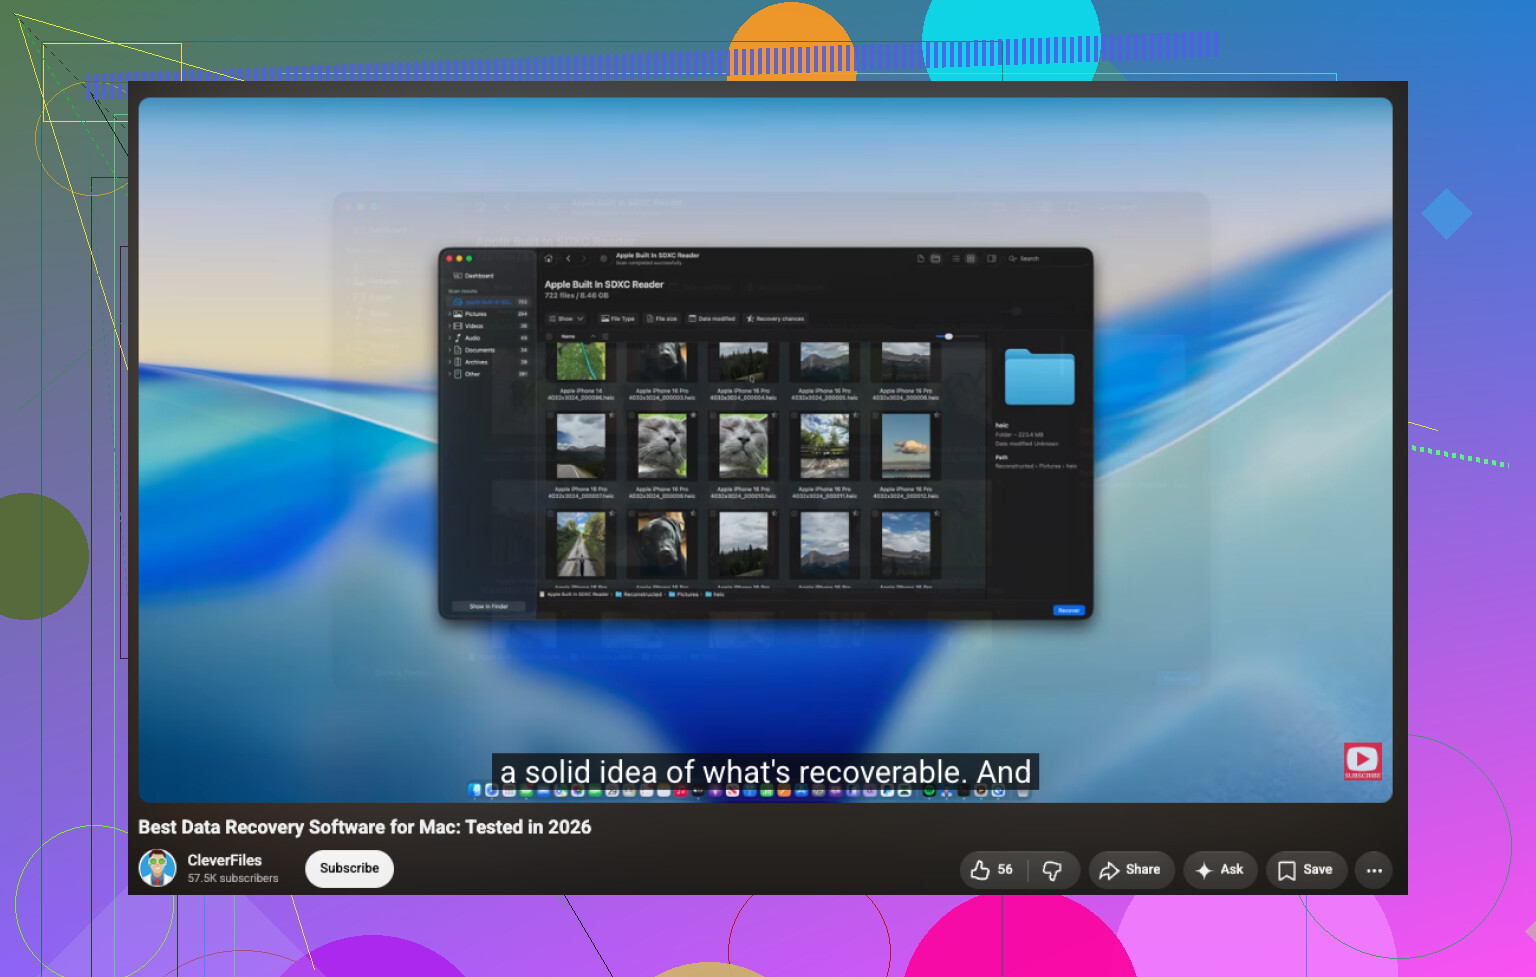Click the Ask sparkle button
The height and width of the screenshot is (977, 1536).
coord(1220,870)
